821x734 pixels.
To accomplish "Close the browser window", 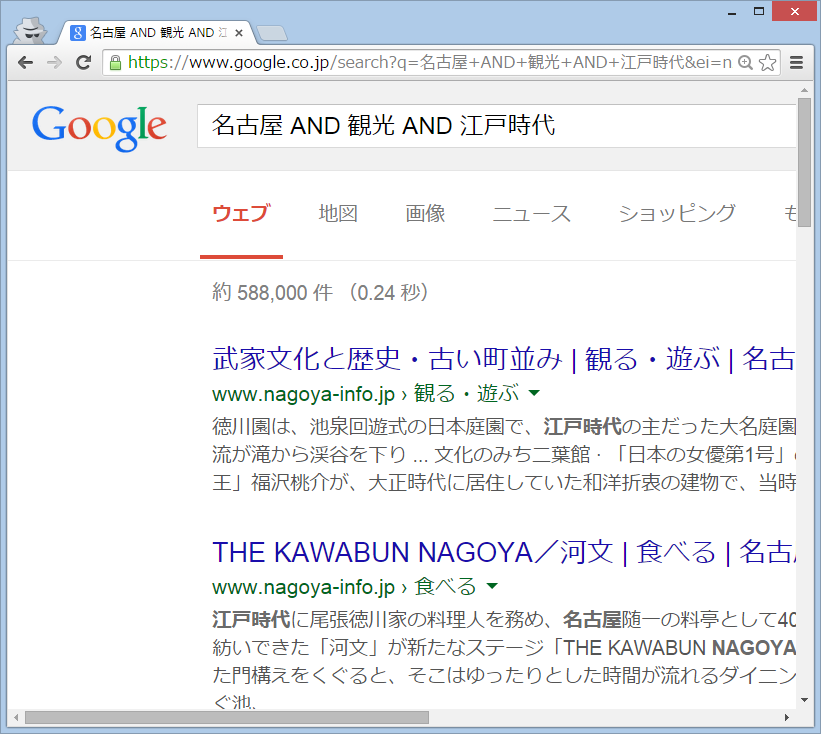I will 794,11.
